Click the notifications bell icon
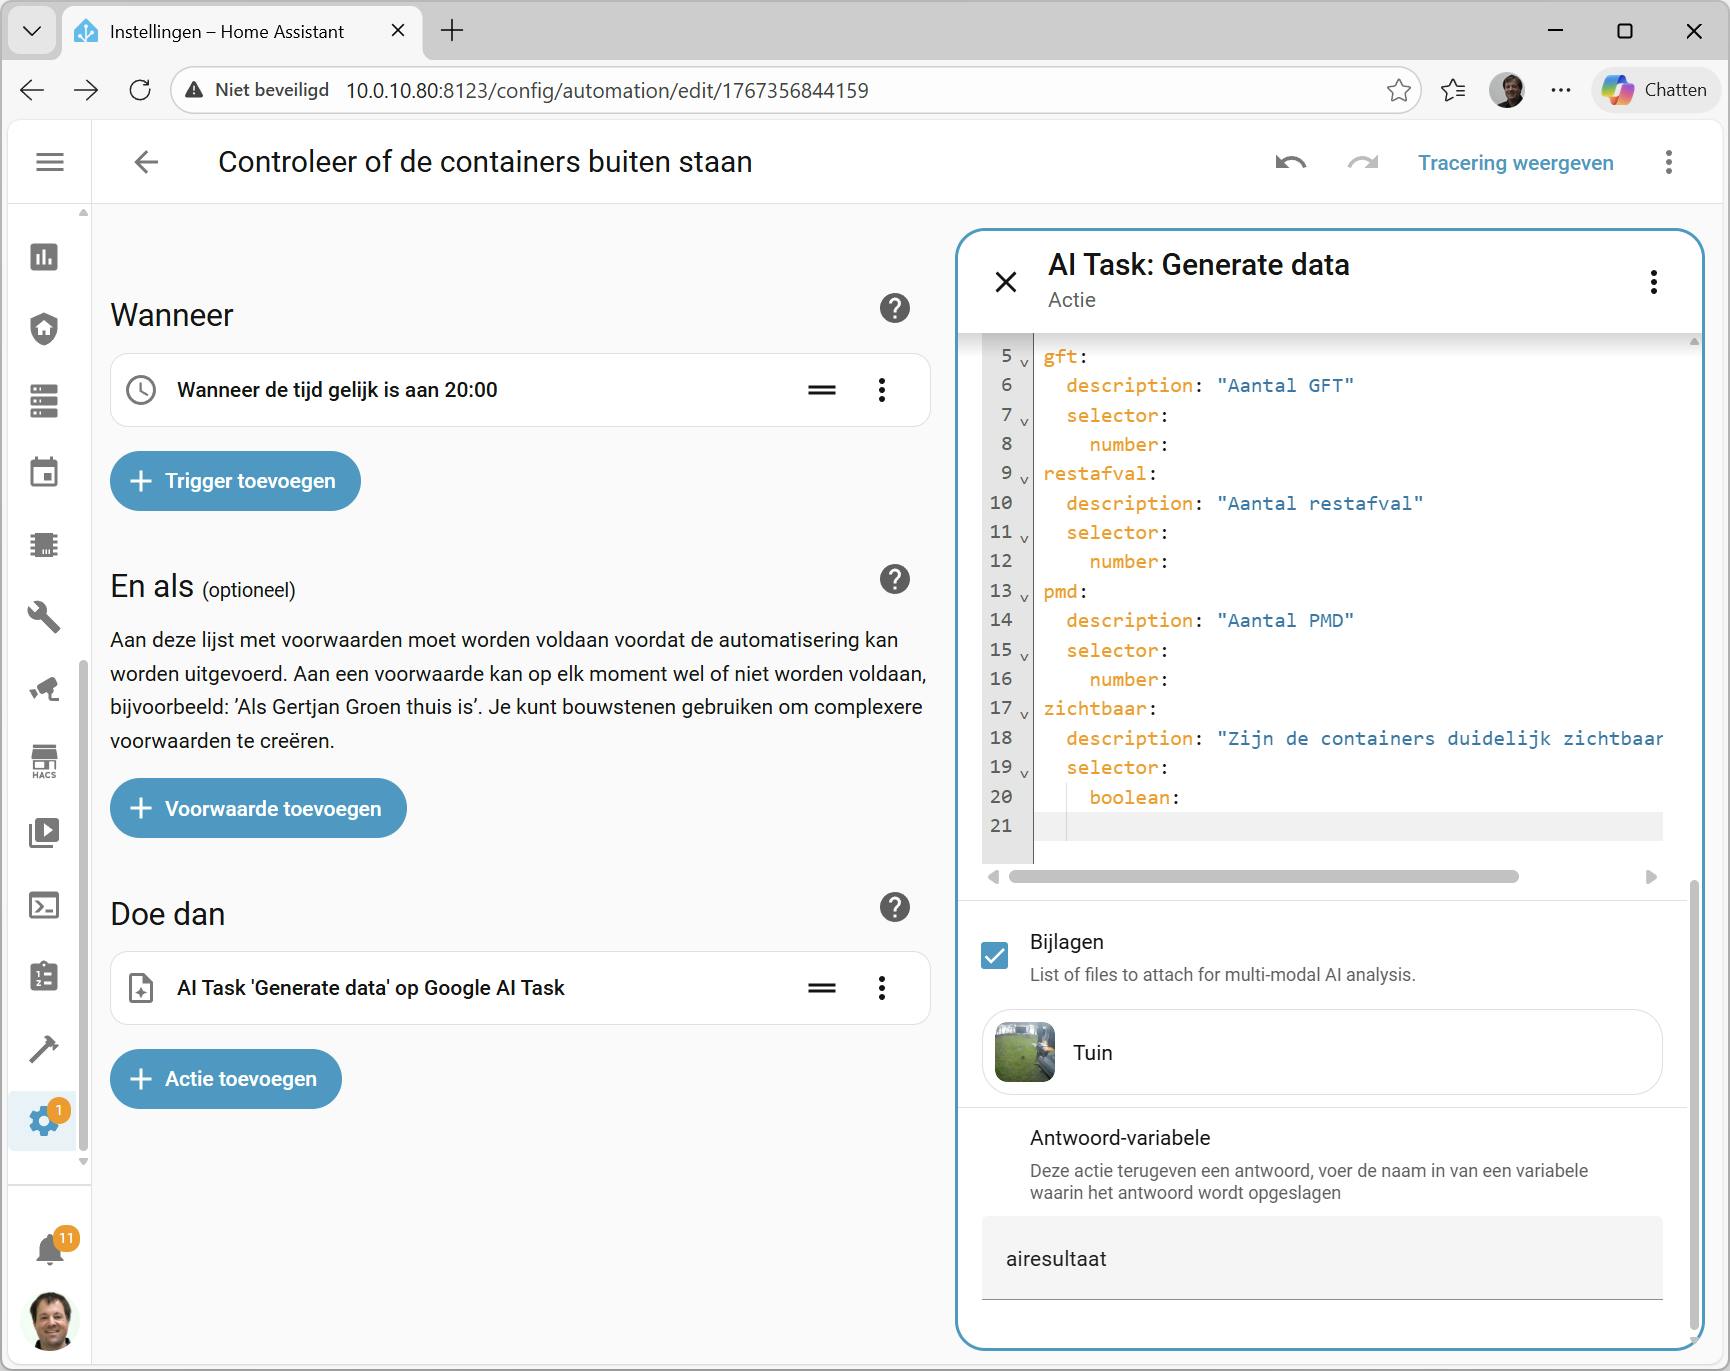This screenshot has width=1730, height=1371. (x=49, y=1250)
